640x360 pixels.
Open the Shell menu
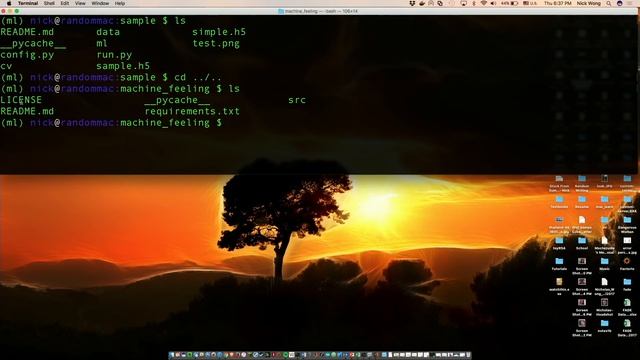click(x=49, y=3)
